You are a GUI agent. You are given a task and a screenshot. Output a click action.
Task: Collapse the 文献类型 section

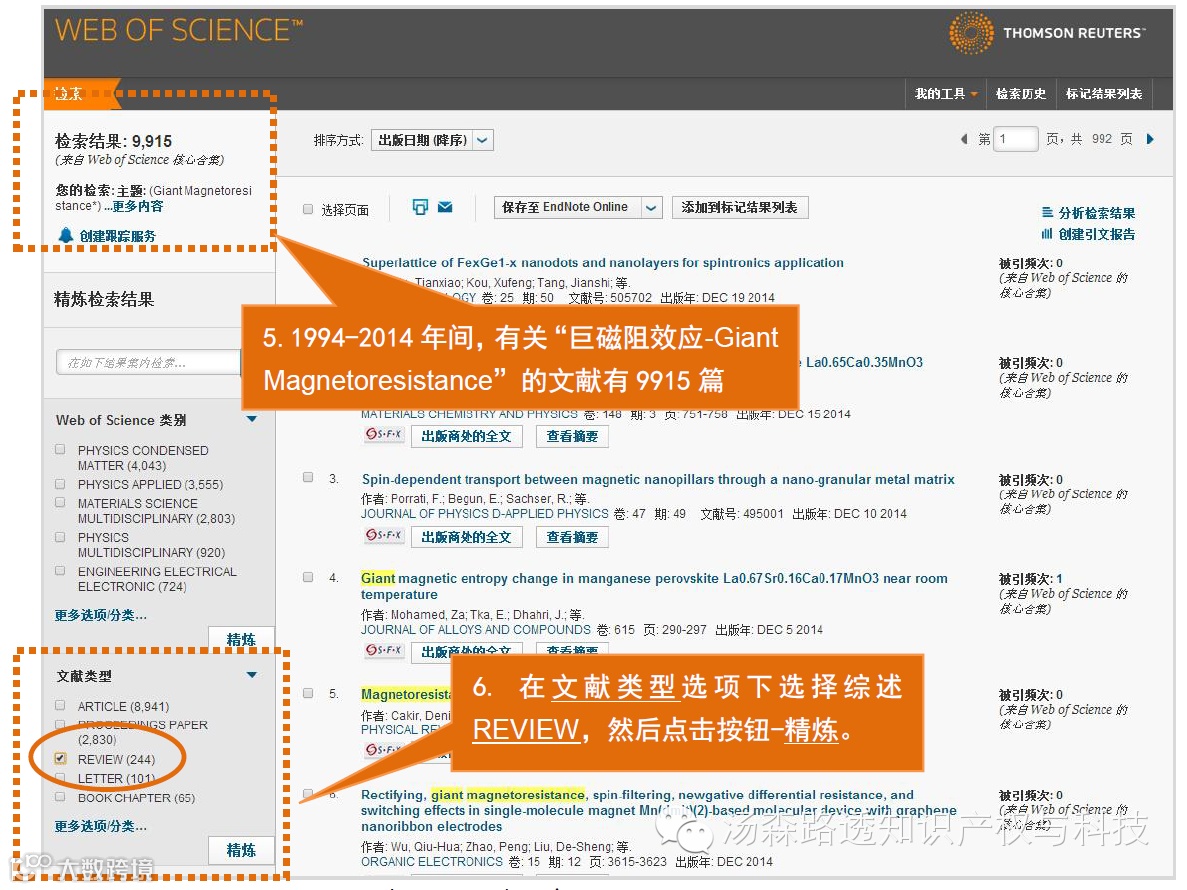(x=252, y=674)
